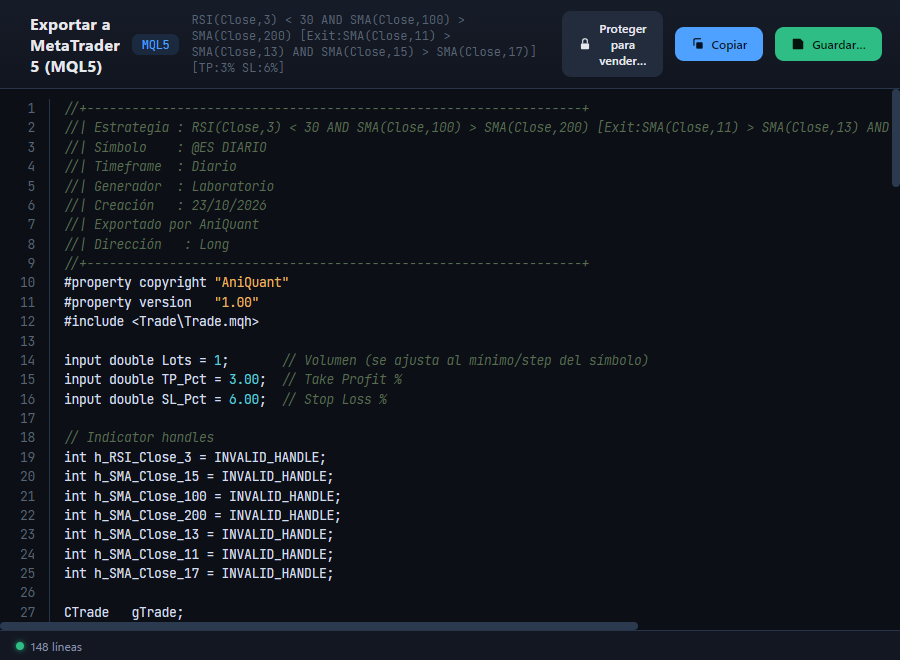Image resolution: width=900 pixels, height=660 pixels.
Task: Click the "Proteger para vender..." button
Action: [x=612, y=44]
